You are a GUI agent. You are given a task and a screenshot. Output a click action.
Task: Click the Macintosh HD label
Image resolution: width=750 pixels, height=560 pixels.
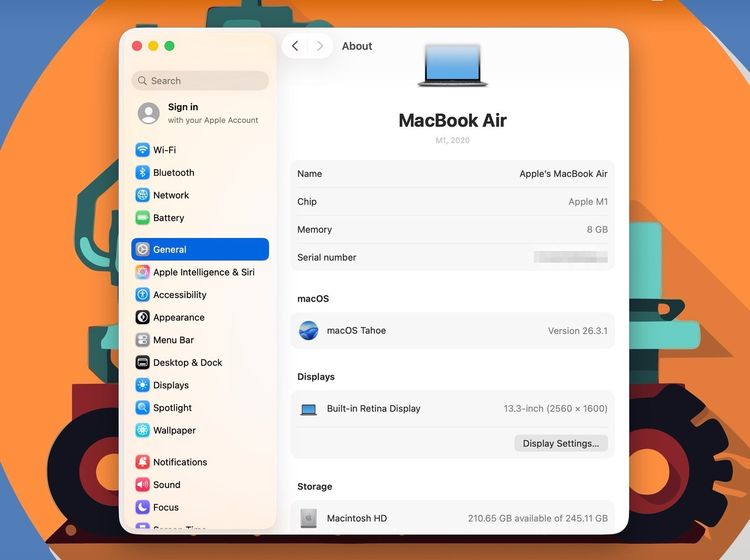tap(357, 518)
